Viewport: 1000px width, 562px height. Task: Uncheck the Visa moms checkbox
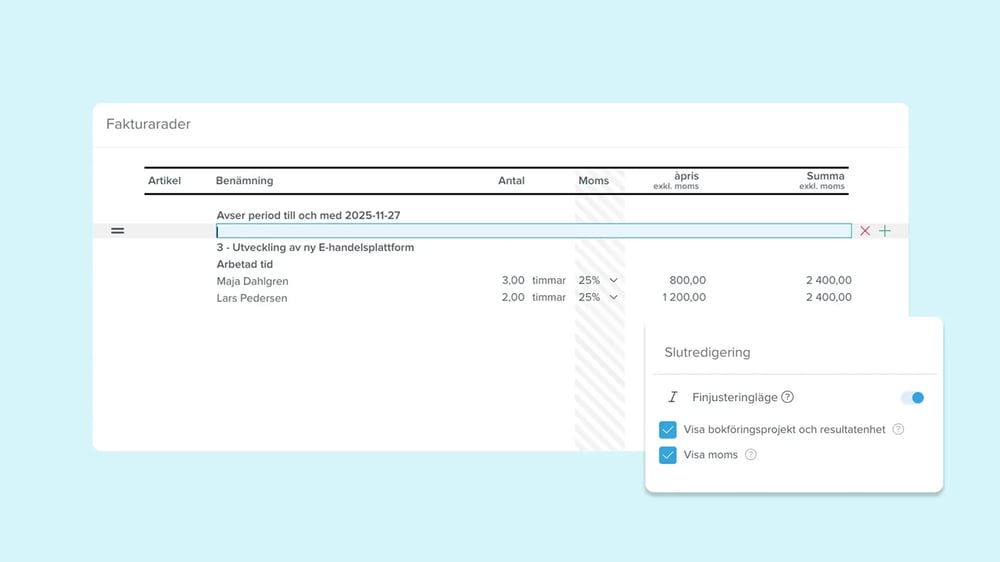[668, 455]
